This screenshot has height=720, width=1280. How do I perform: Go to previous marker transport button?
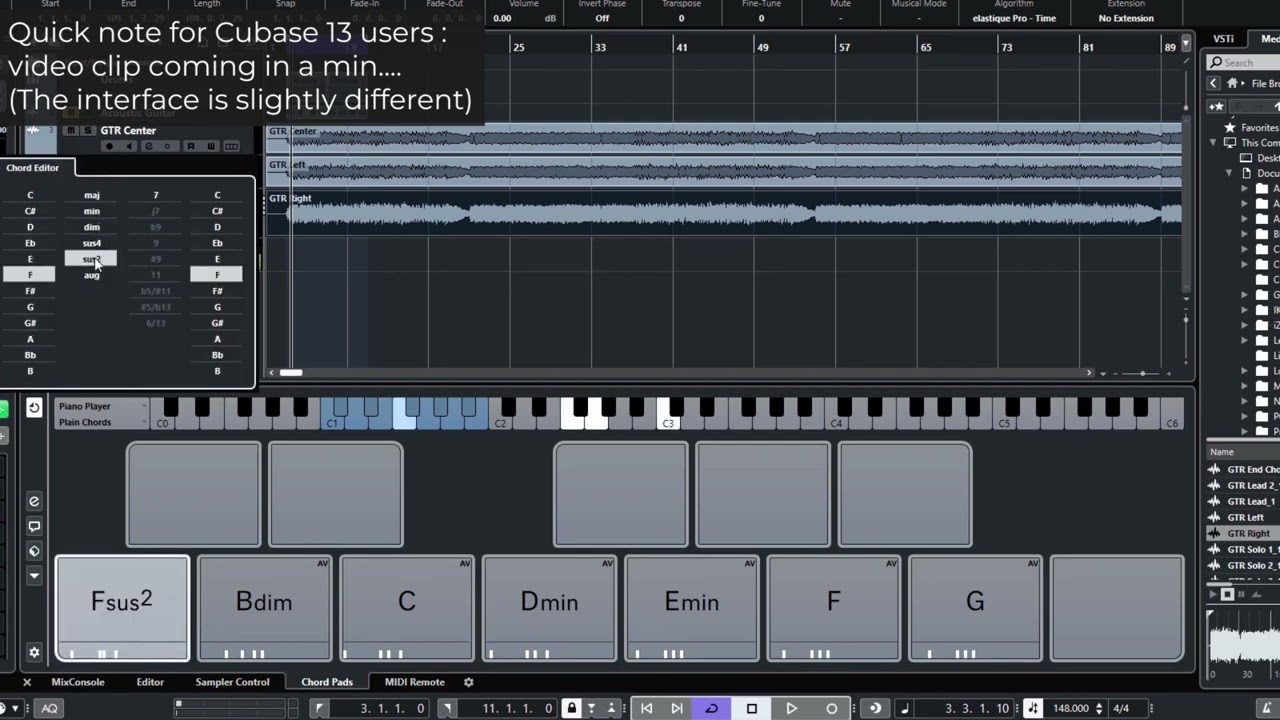(x=646, y=708)
